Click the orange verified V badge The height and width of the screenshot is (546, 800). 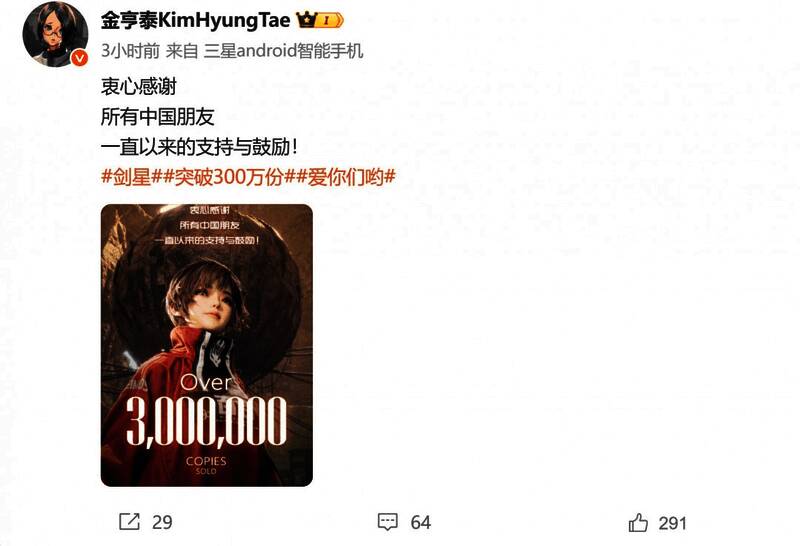tap(79, 59)
